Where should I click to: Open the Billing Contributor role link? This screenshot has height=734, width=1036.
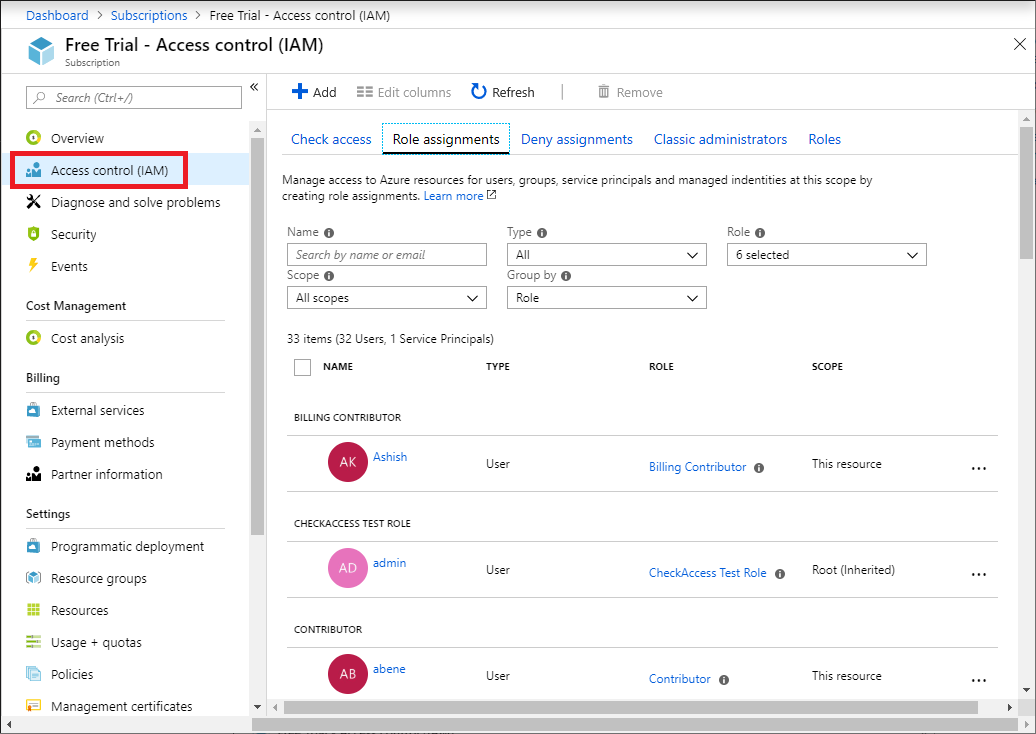[697, 466]
